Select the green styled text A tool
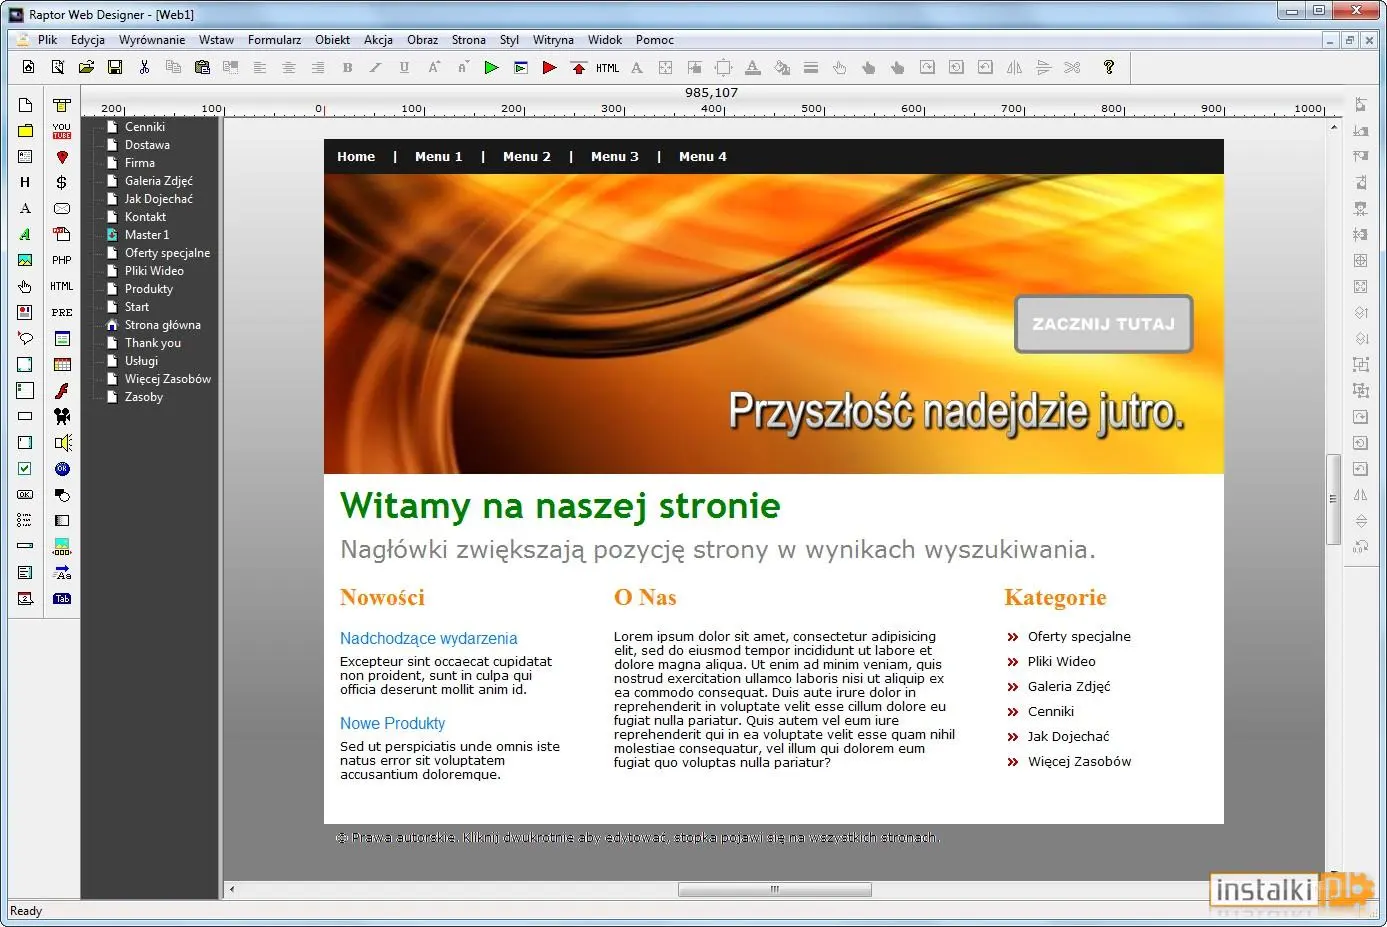Viewport: 1387px width, 927px height. click(x=25, y=234)
